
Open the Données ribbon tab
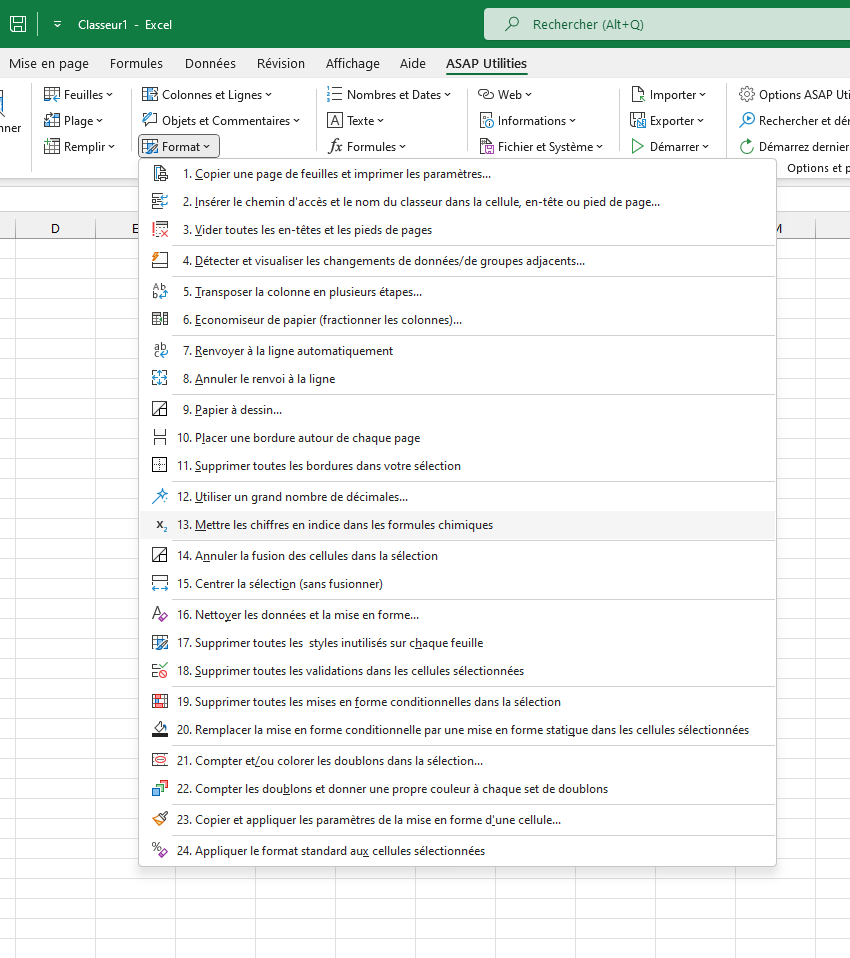(x=210, y=64)
